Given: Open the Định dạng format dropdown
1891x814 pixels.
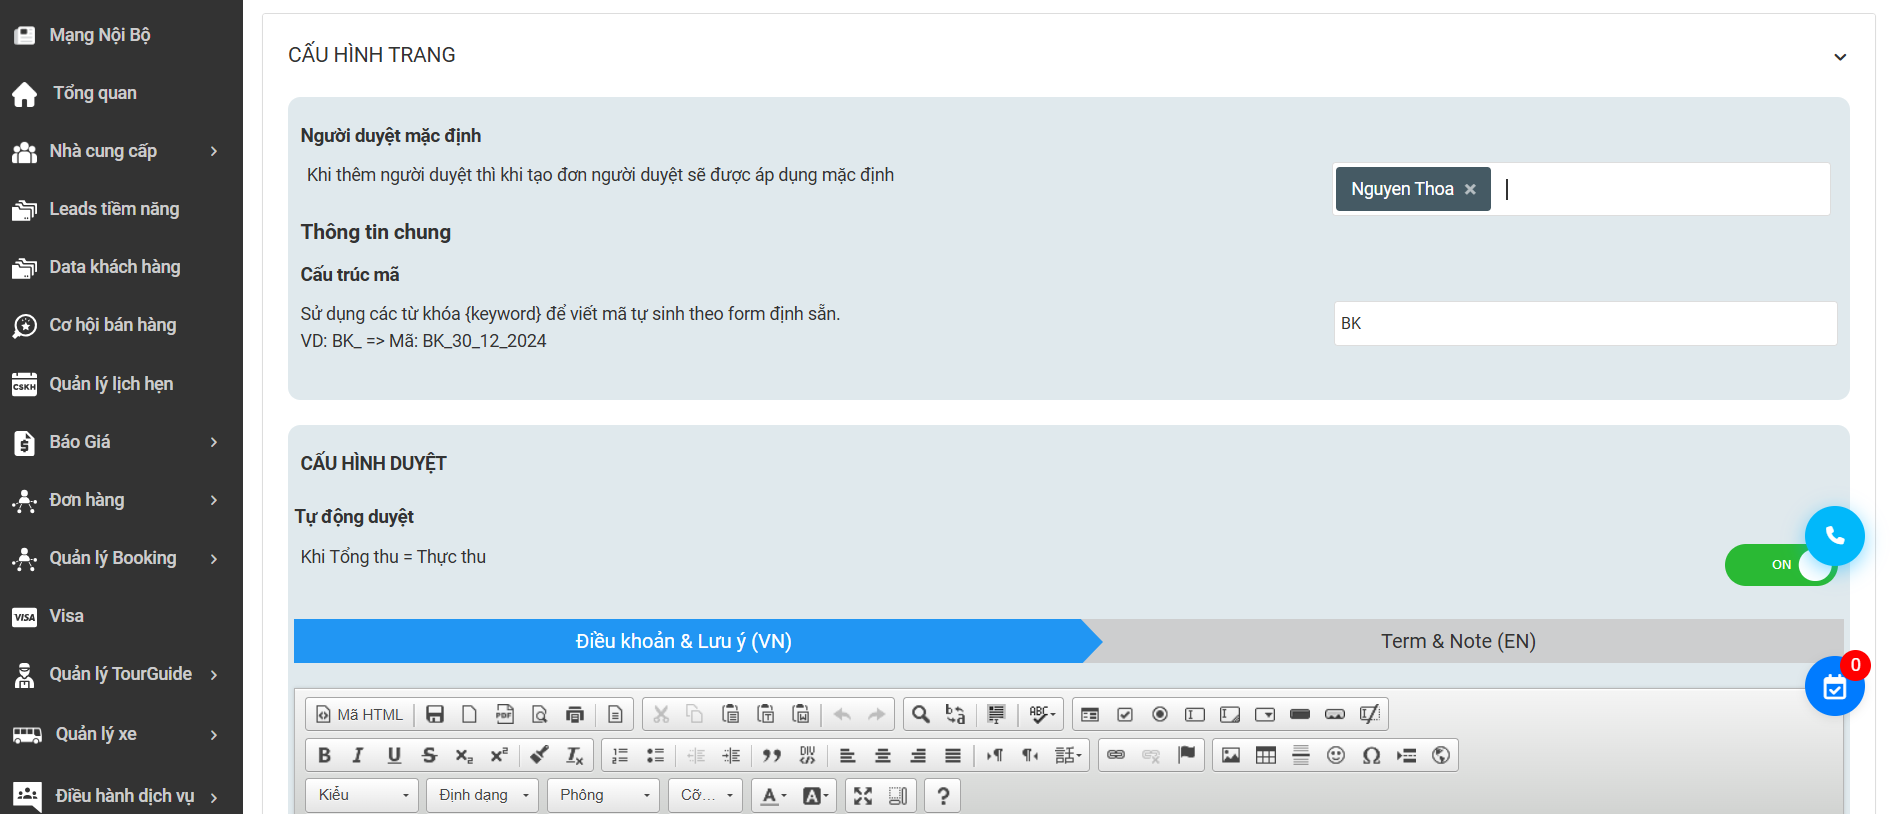Looking at the screenshot, I should point(482,796).
